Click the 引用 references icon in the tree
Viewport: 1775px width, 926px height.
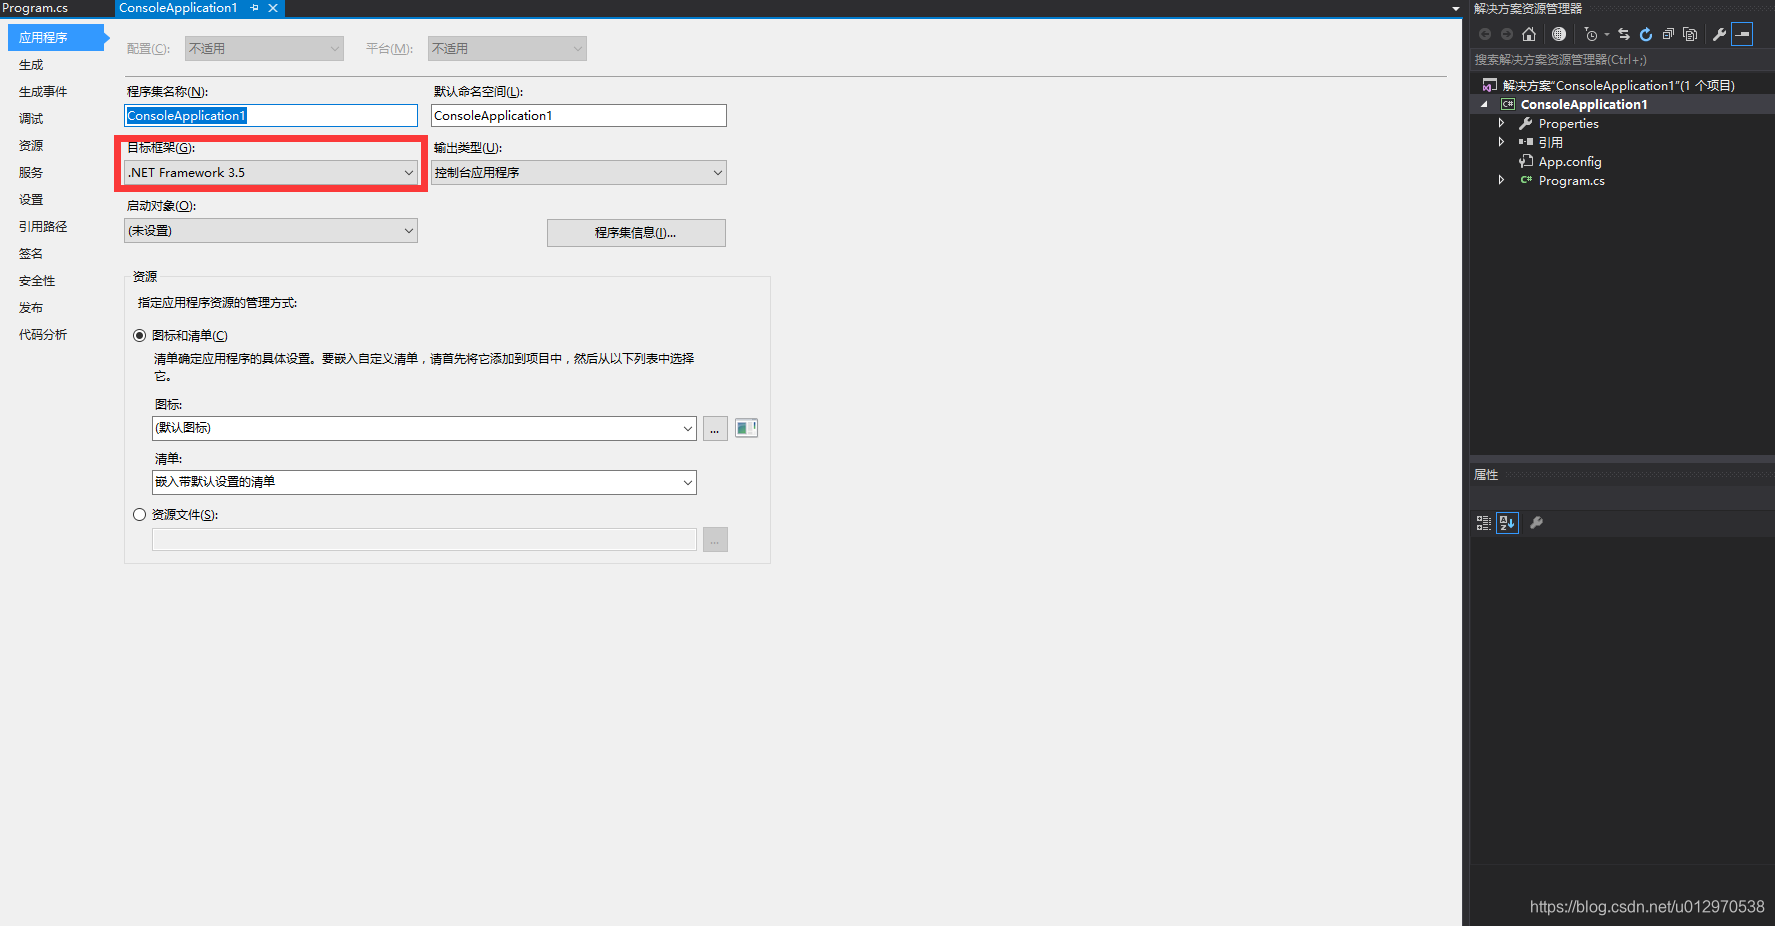[x=1526, y=142]
